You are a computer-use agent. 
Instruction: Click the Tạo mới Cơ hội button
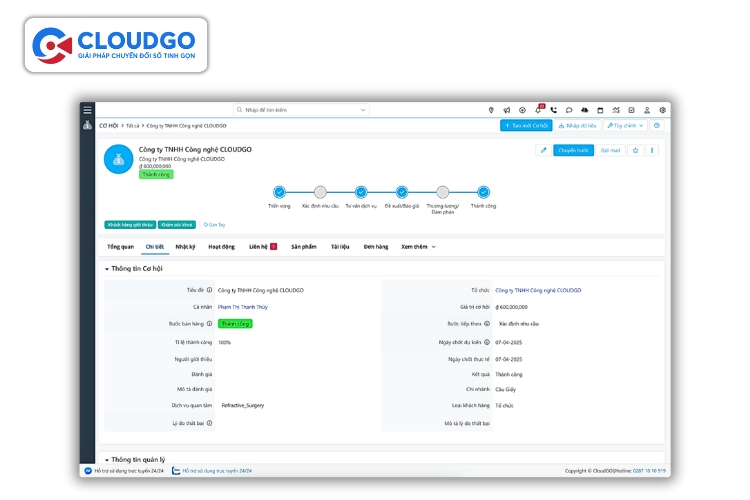coord(525,126)
